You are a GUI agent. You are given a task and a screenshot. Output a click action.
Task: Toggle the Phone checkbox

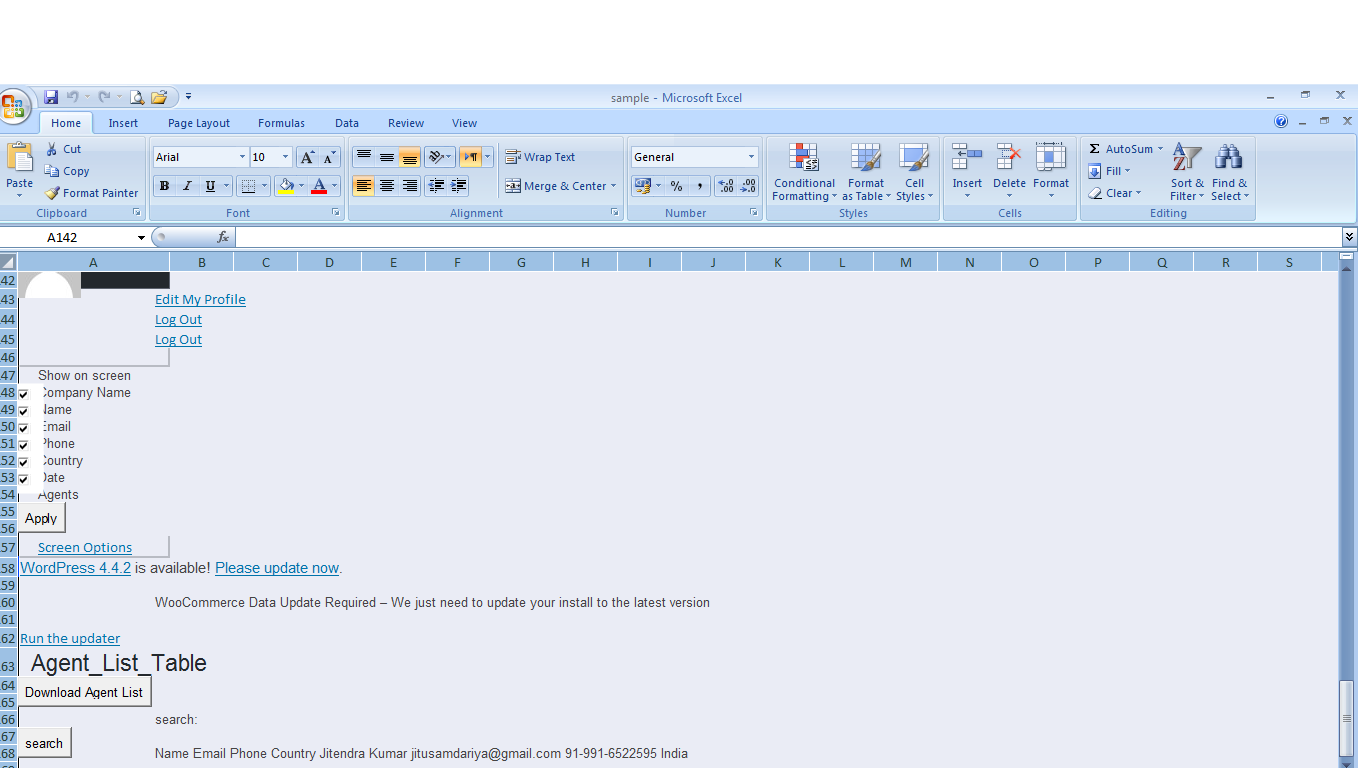point(24,445)
